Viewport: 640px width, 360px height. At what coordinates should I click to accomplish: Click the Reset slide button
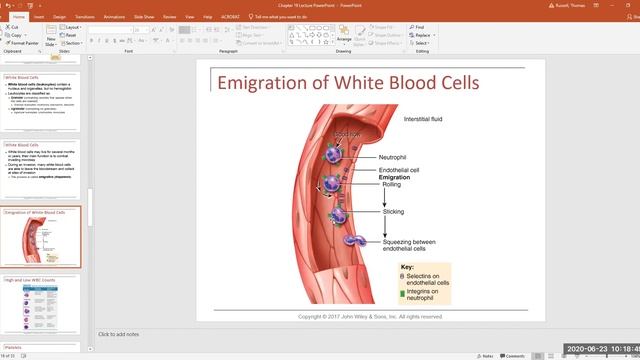pyautogui.click(x=68, y=35)
